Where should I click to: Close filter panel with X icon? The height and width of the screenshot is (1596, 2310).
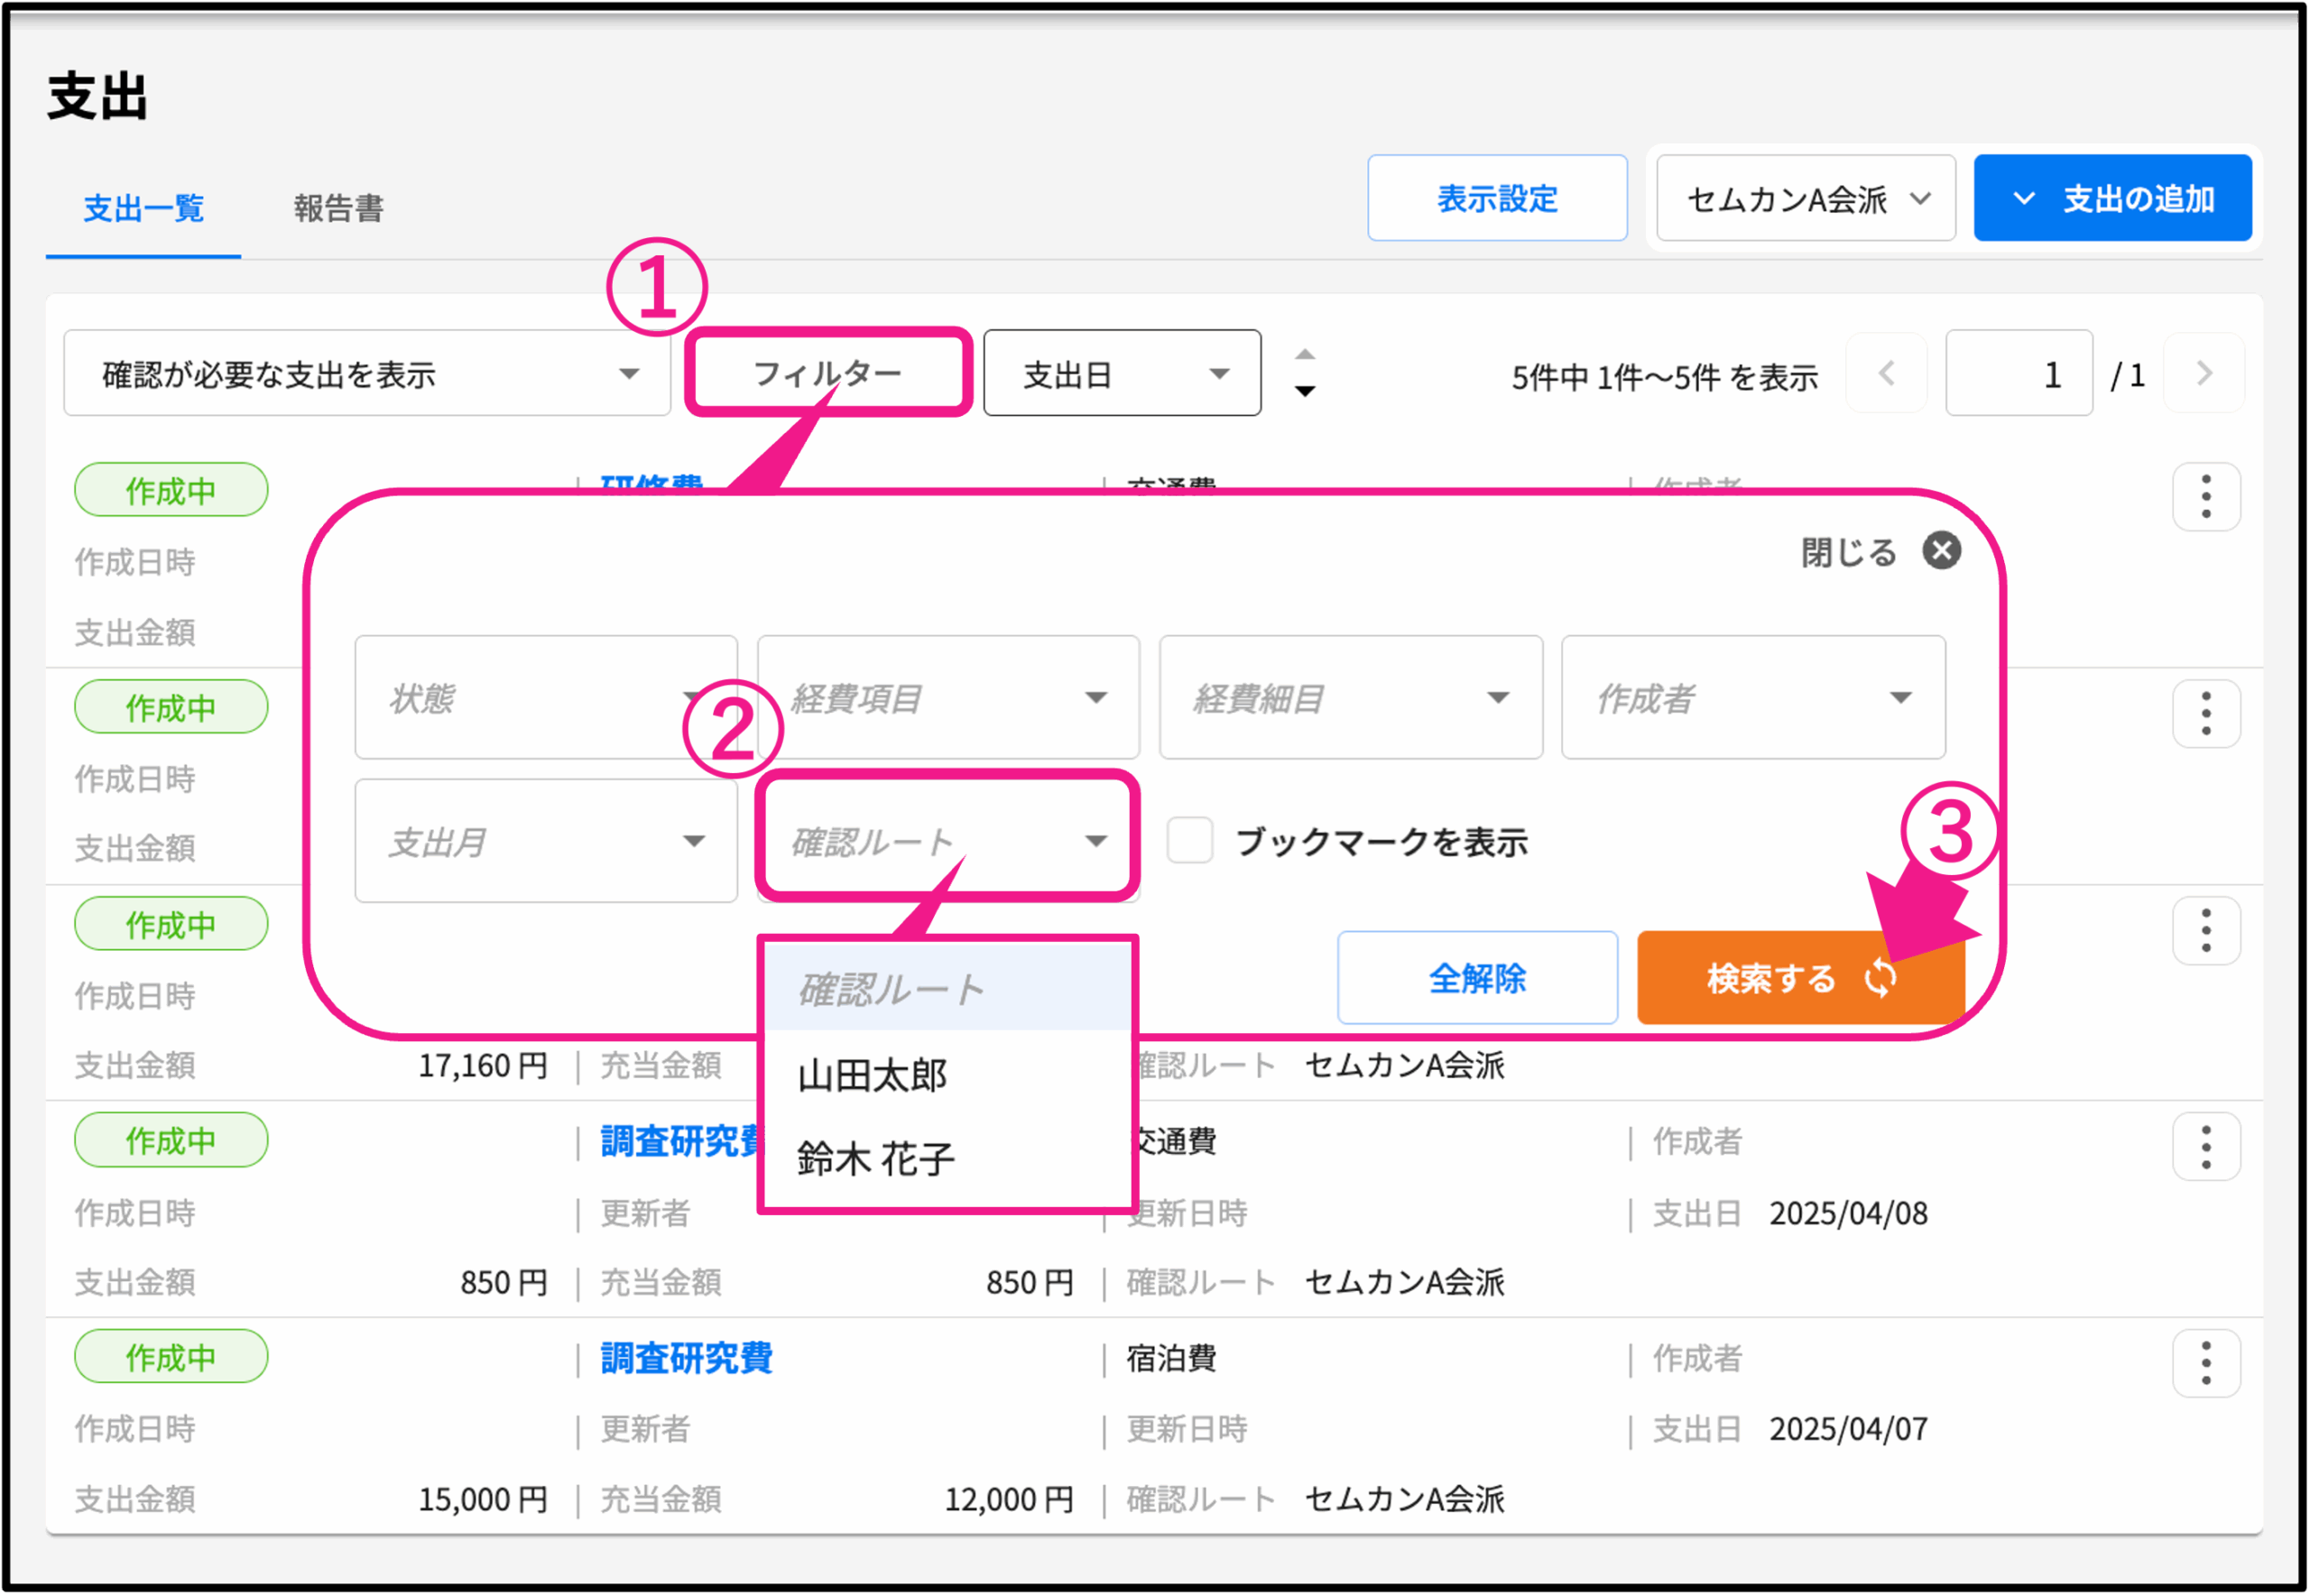tap(1941, 550)
